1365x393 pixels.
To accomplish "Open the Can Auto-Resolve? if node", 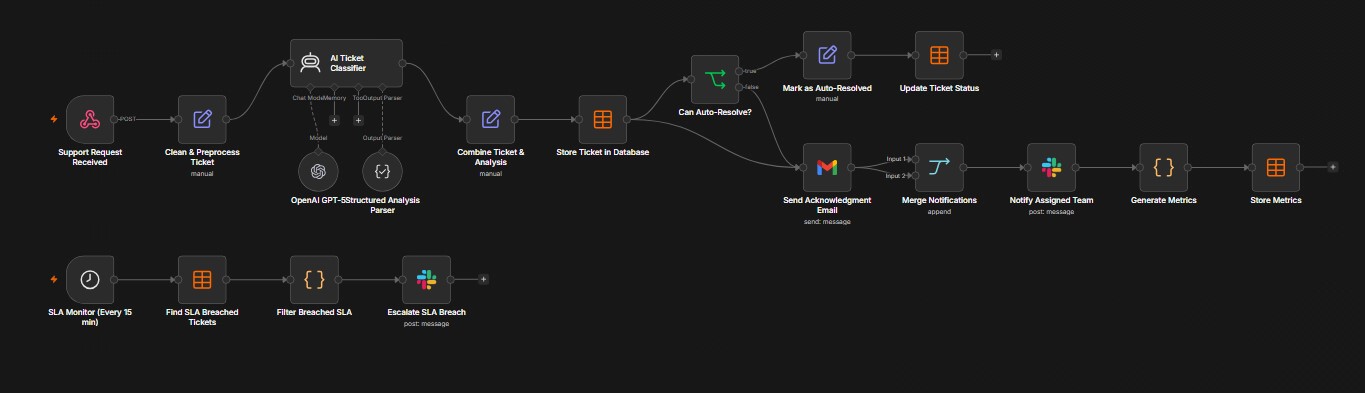I will 715,79.
